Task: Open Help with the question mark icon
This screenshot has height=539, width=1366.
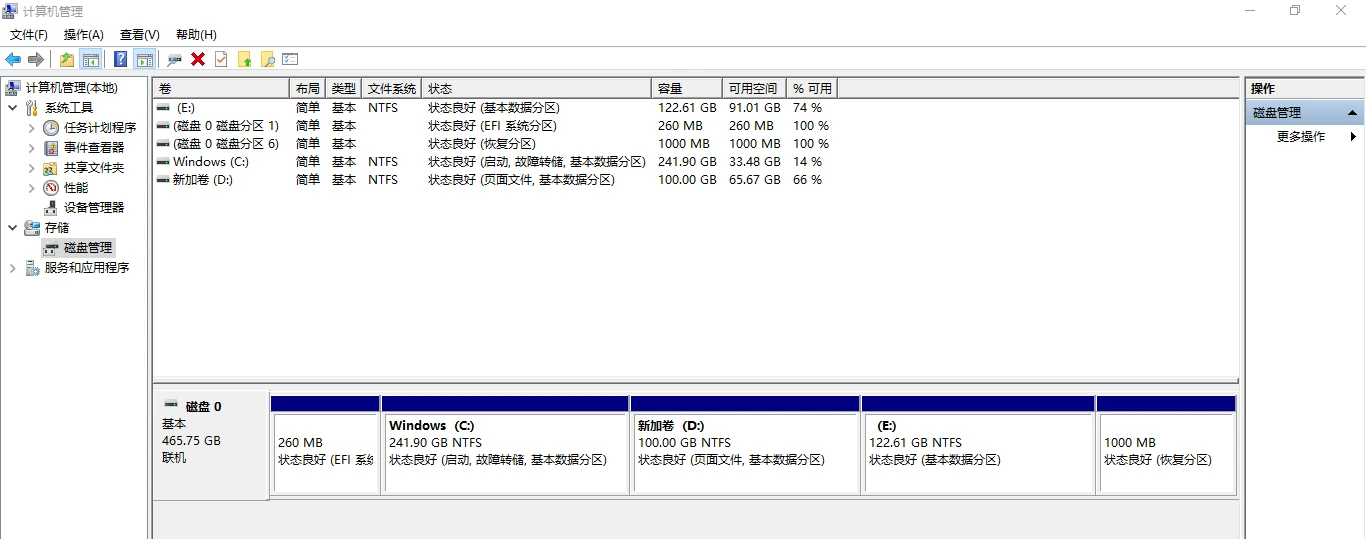Action: (120, 60)
